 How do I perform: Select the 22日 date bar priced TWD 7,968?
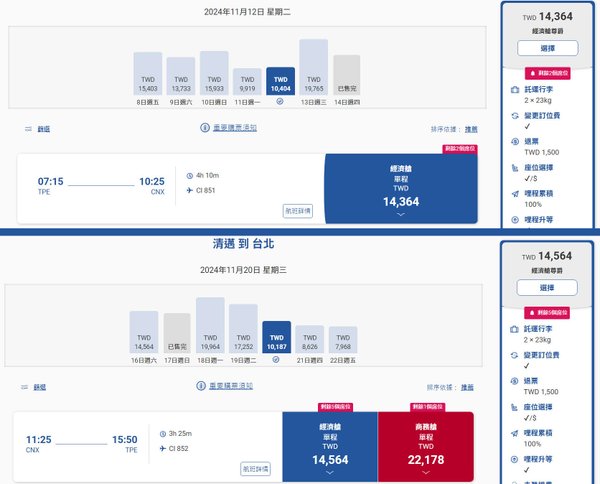(343, 340)
